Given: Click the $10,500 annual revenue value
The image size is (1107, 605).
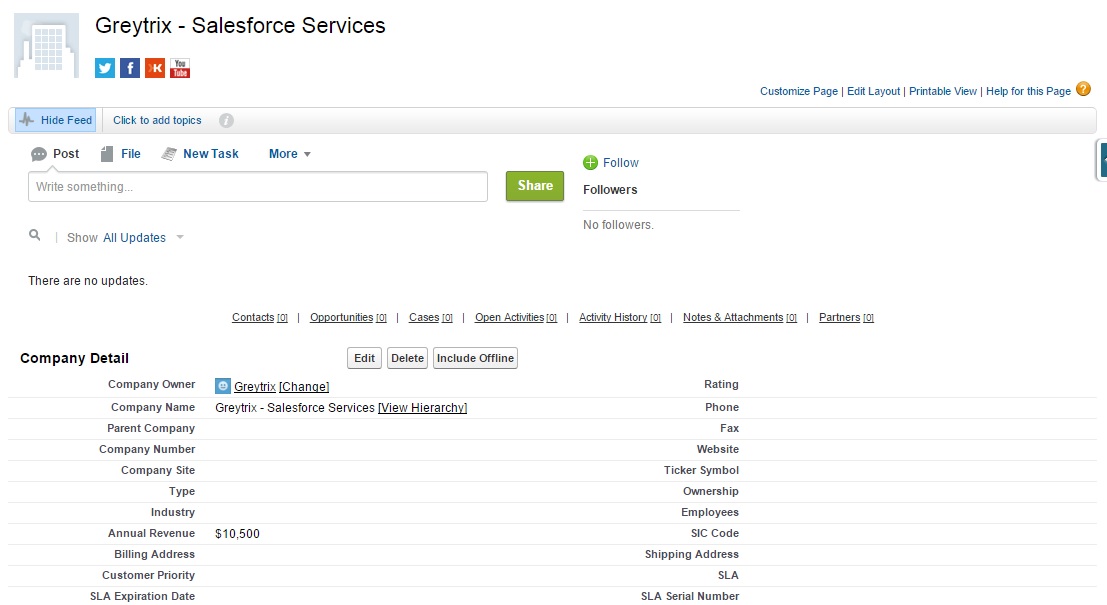Looking at the screenshot, I should (x=237, y=534).
